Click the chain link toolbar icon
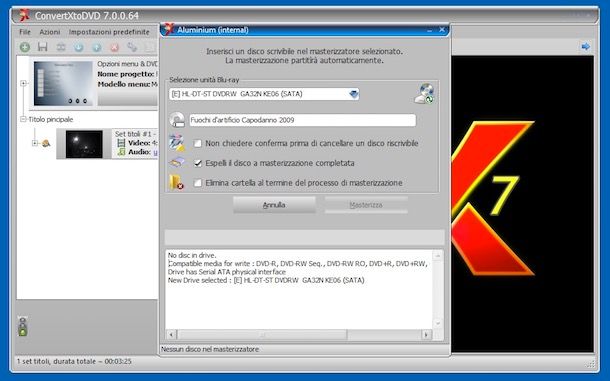 click(132, 47)
